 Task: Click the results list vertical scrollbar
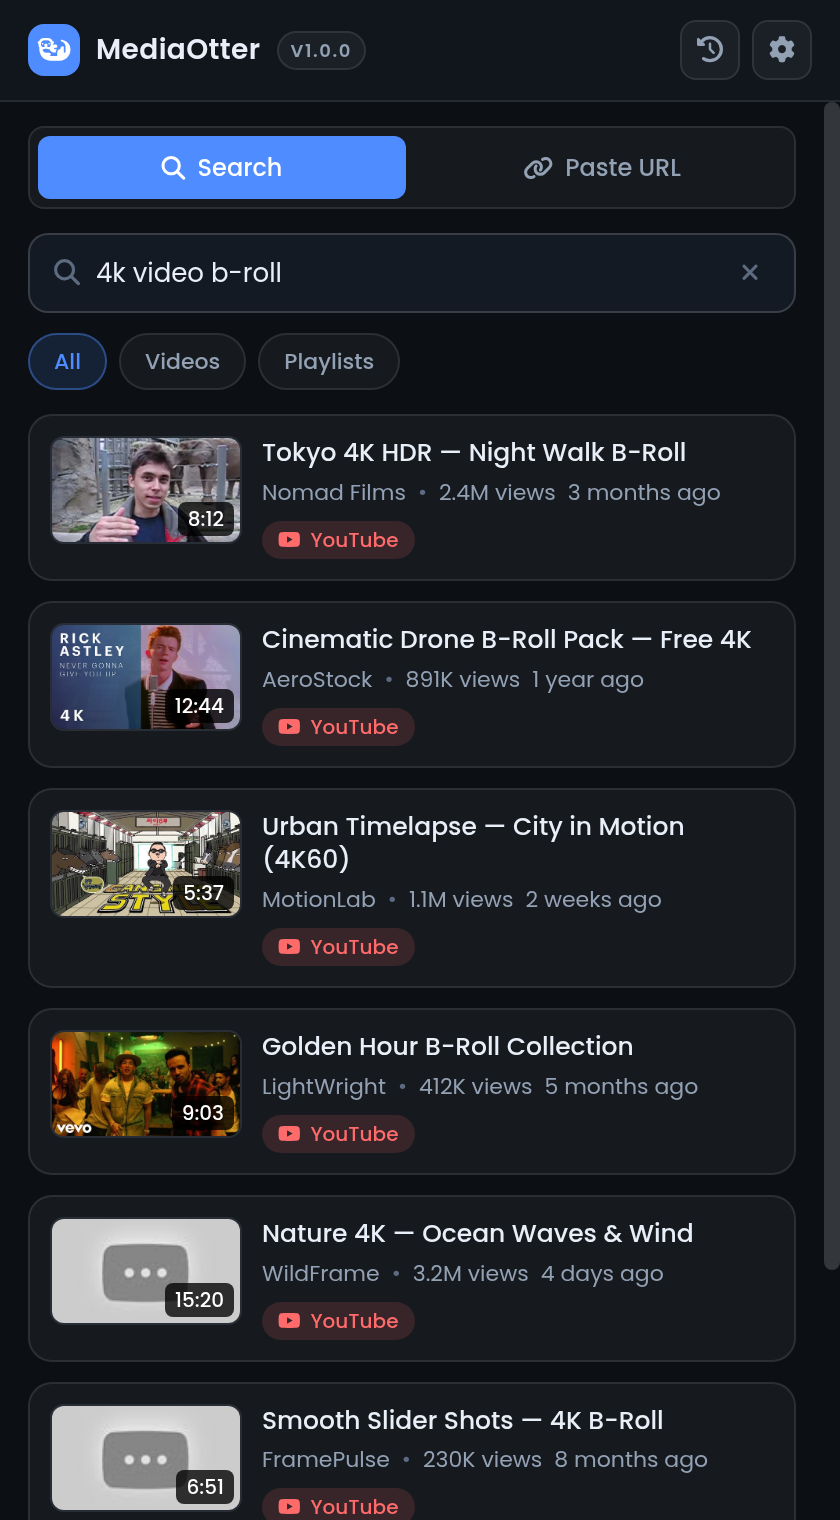pos(831,685)
